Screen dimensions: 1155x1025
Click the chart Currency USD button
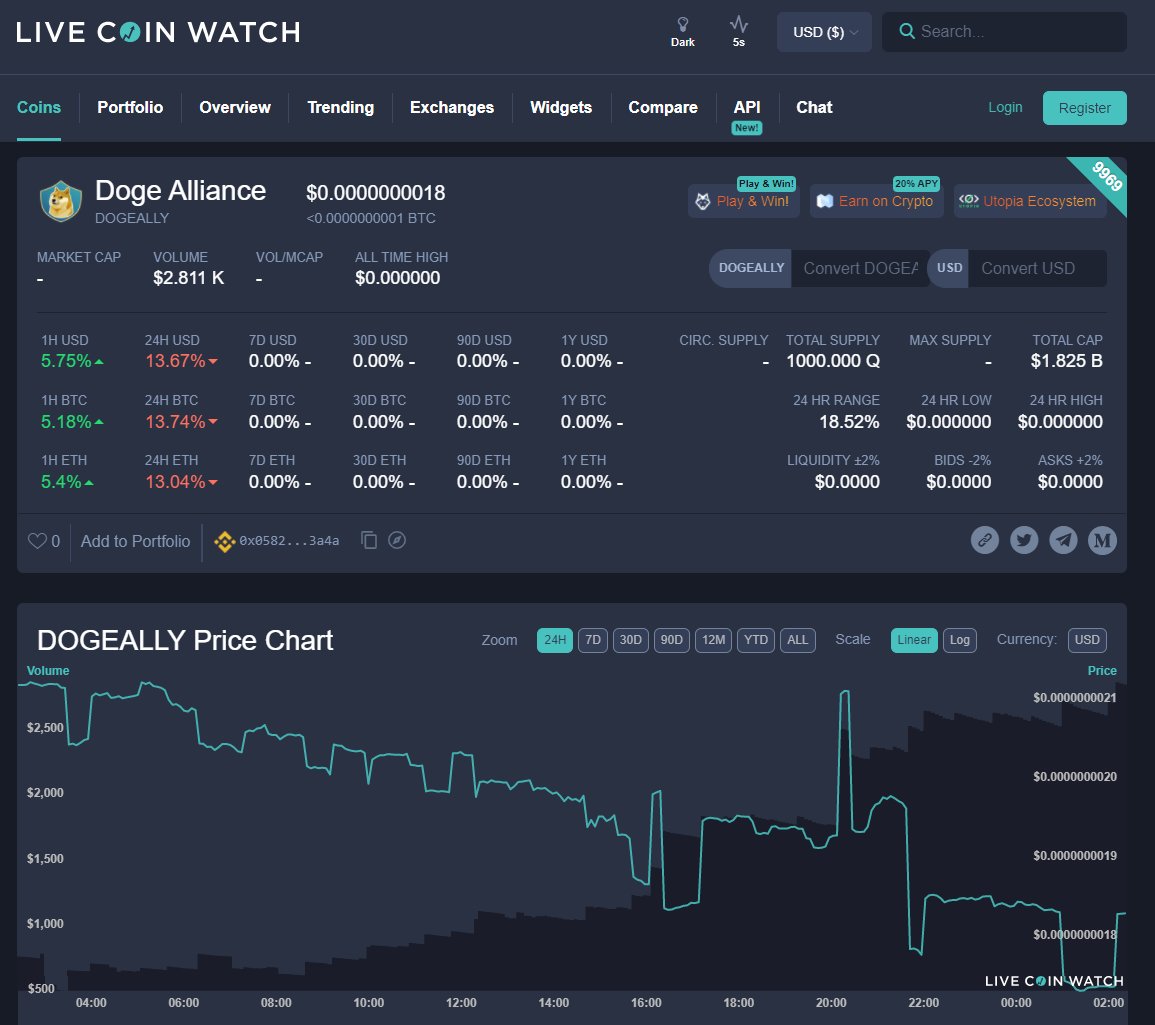[x=1087, y=640]
